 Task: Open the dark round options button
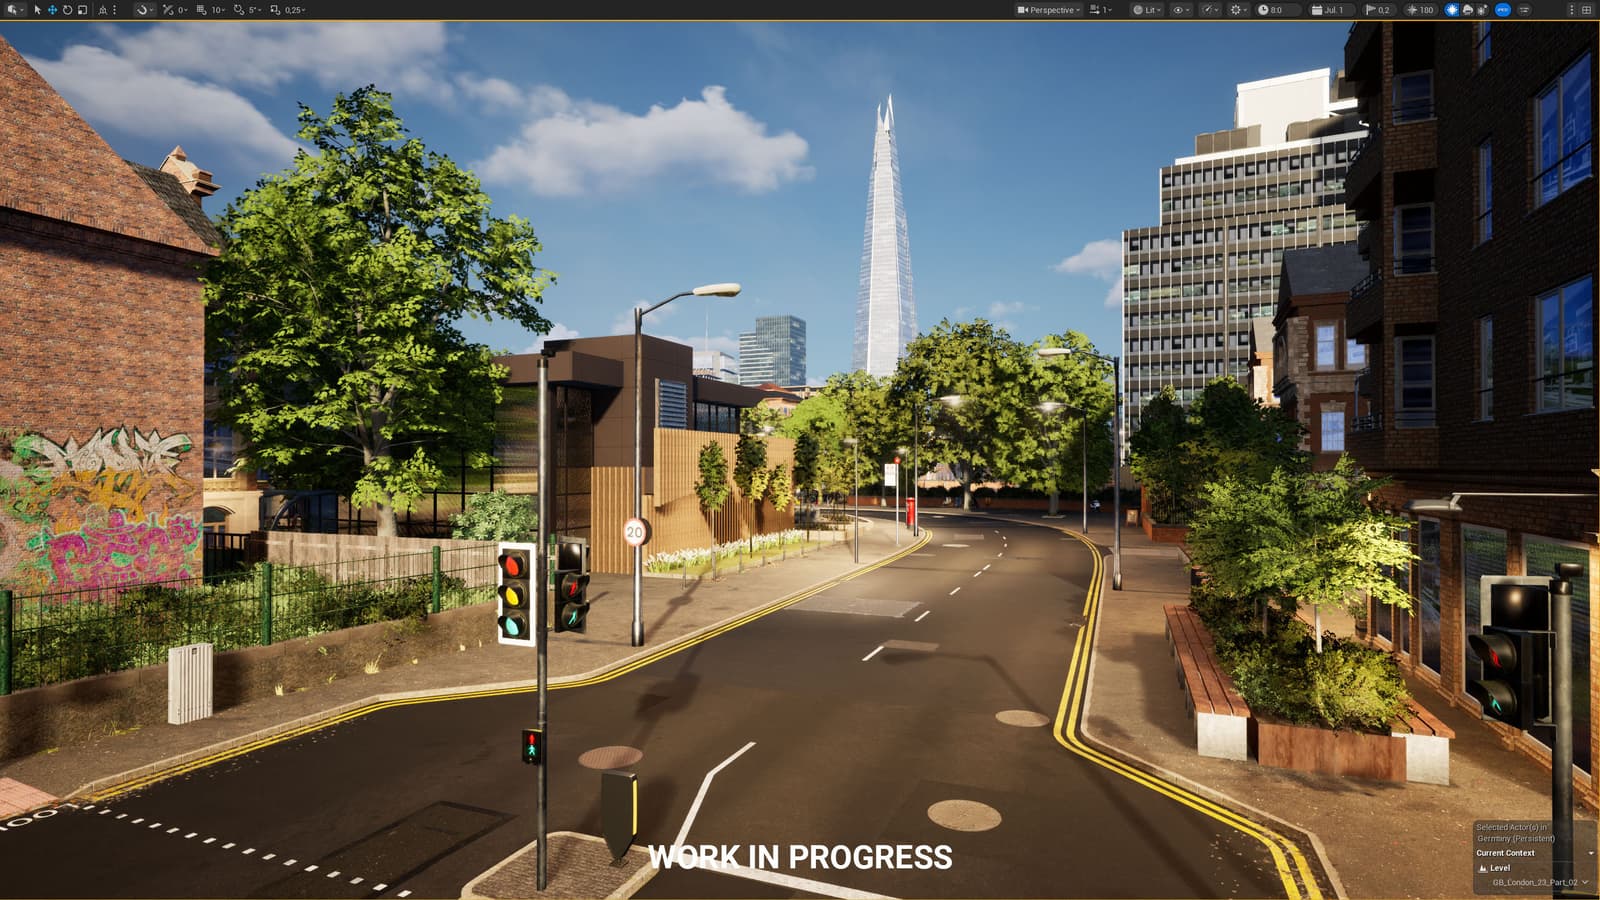1524,10
